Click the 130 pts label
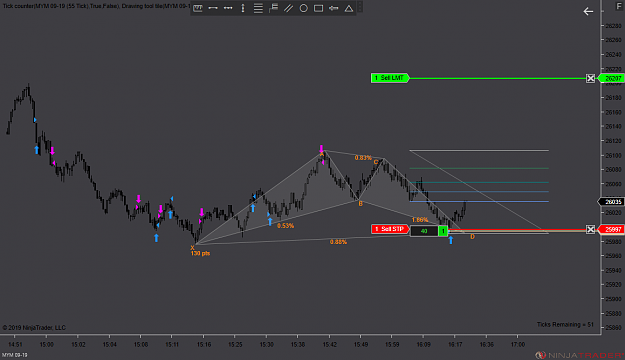The image size is (625, 360). pos(200,254)
